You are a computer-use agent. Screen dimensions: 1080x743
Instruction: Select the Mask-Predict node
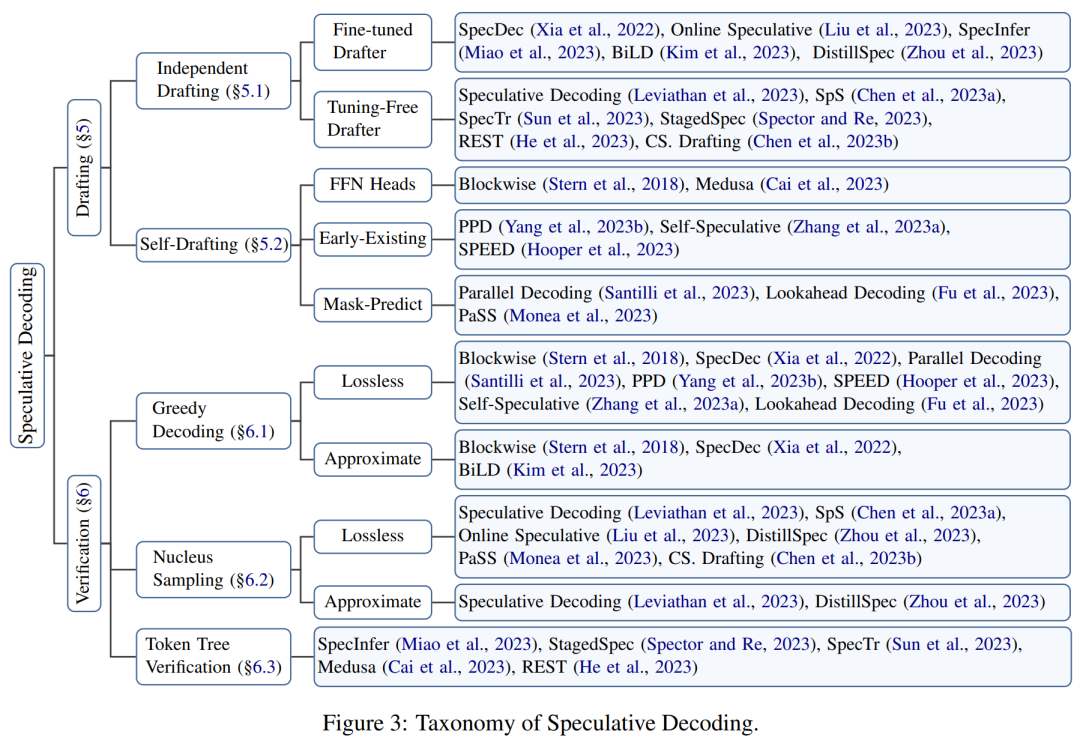[373, 304]
